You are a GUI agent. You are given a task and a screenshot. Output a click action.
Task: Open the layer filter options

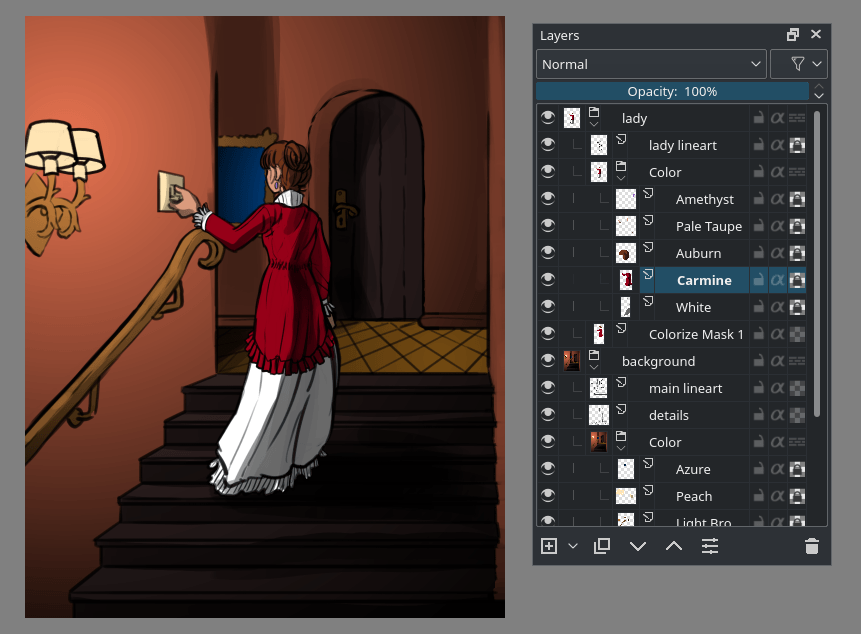pyautogui.click(x=798, y=63)
